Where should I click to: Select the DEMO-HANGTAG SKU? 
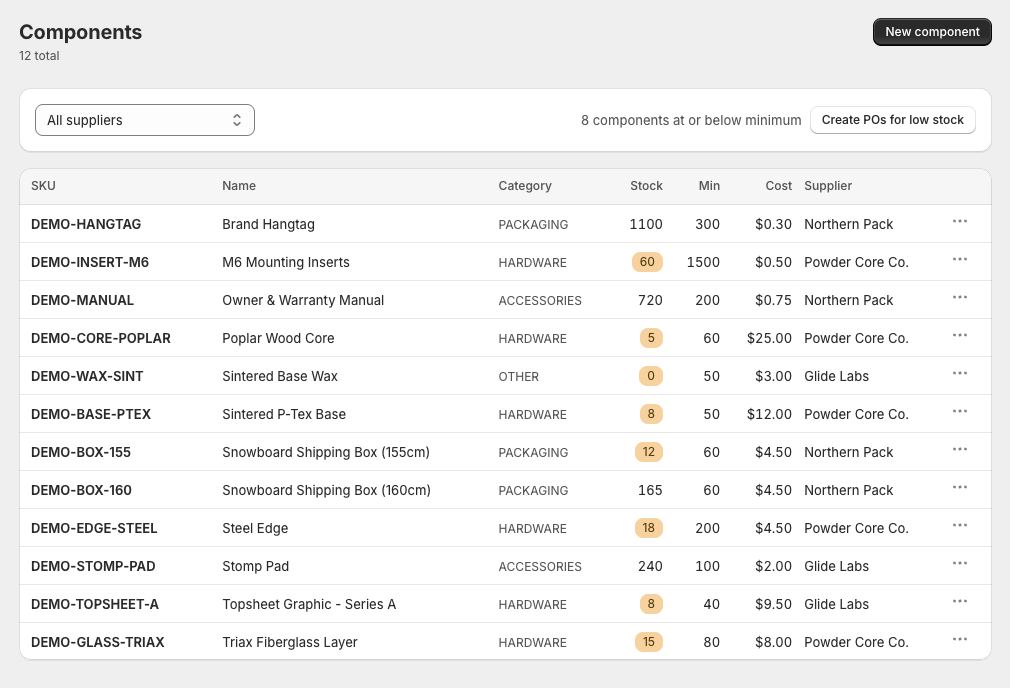click(x=86, y=224)
